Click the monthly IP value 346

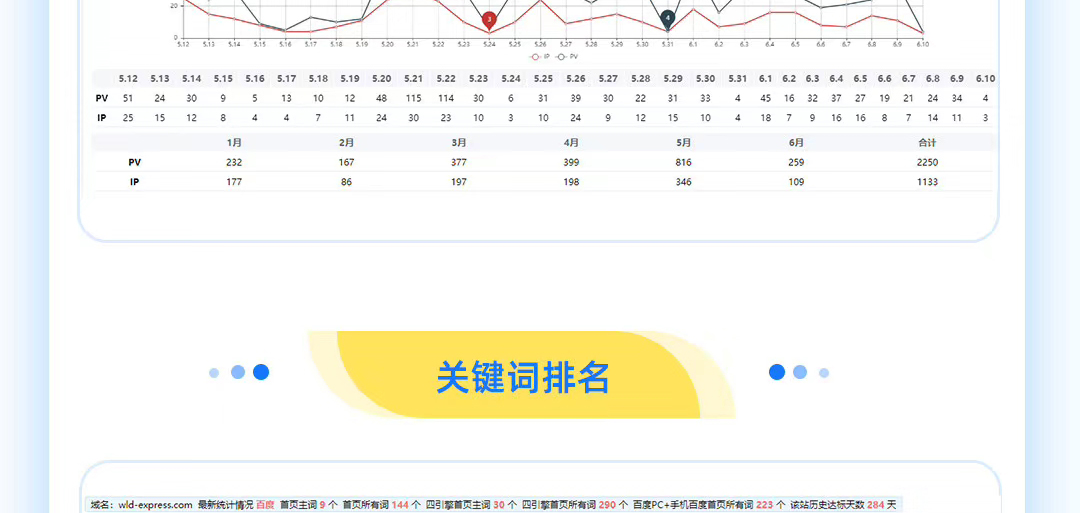(683, 182)
